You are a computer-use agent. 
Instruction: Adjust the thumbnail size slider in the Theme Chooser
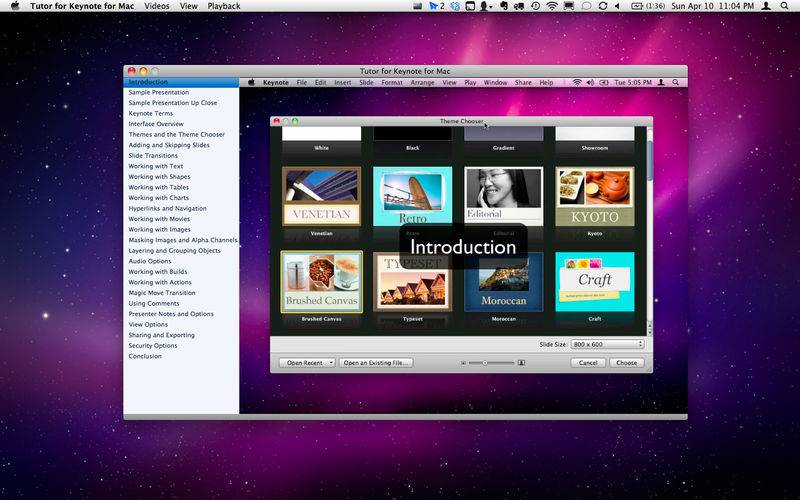tap(491, 363)
